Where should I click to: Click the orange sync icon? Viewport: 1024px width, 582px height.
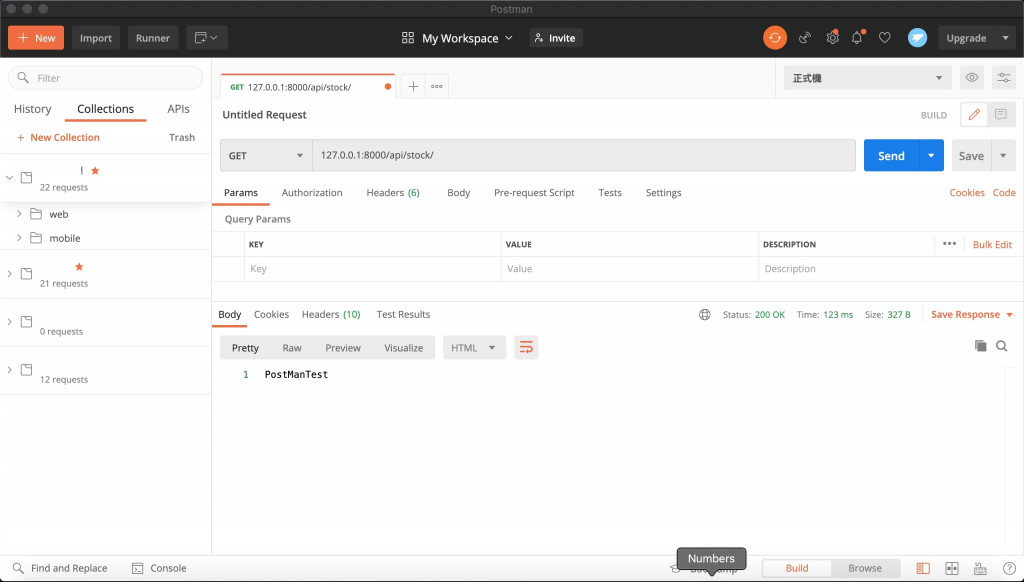pyautogui.click(x=775, y=38)
